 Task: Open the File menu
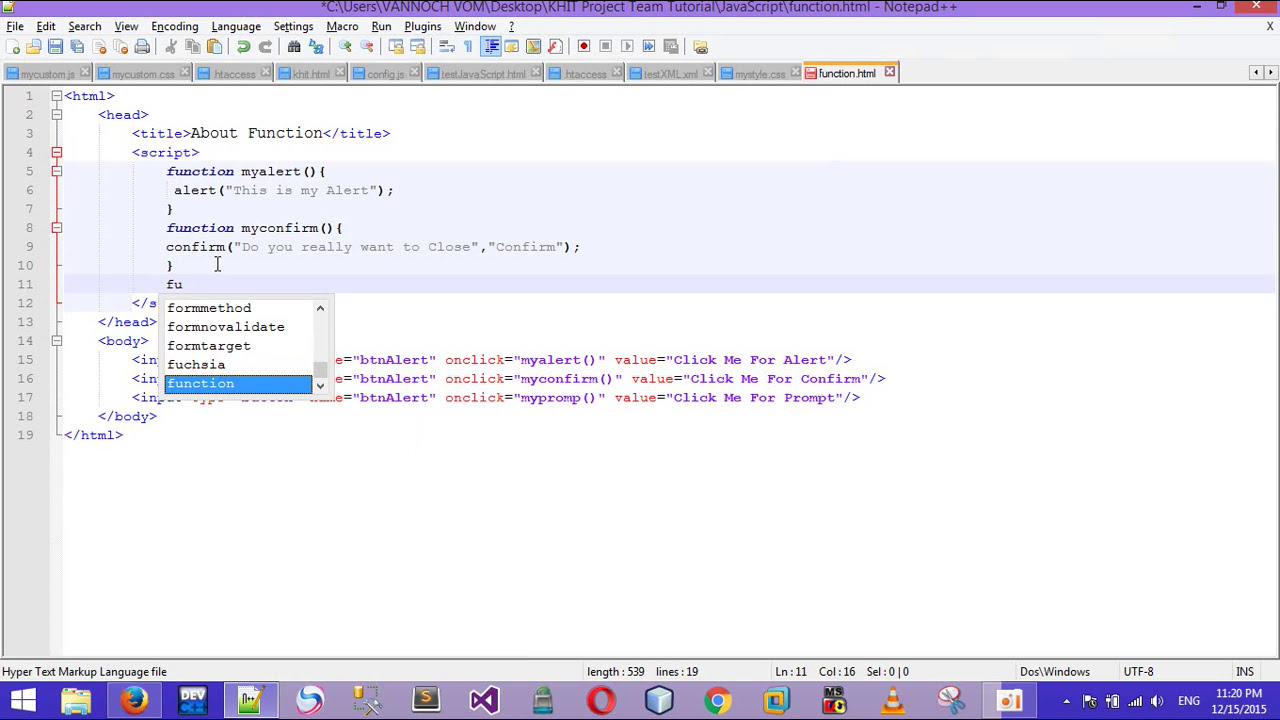(x=15, y=26)
